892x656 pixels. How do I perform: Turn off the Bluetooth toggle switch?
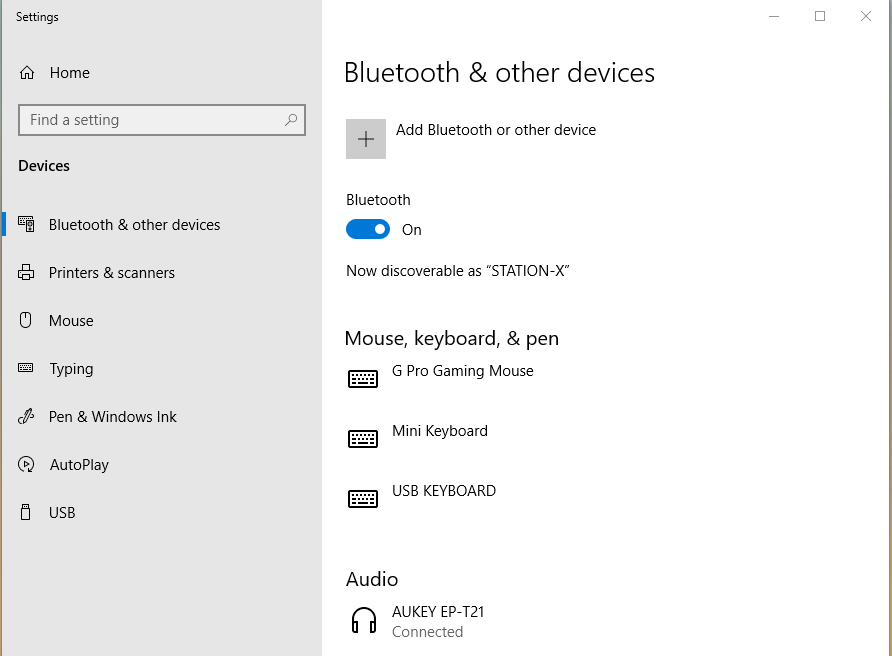tap(368, 230)
